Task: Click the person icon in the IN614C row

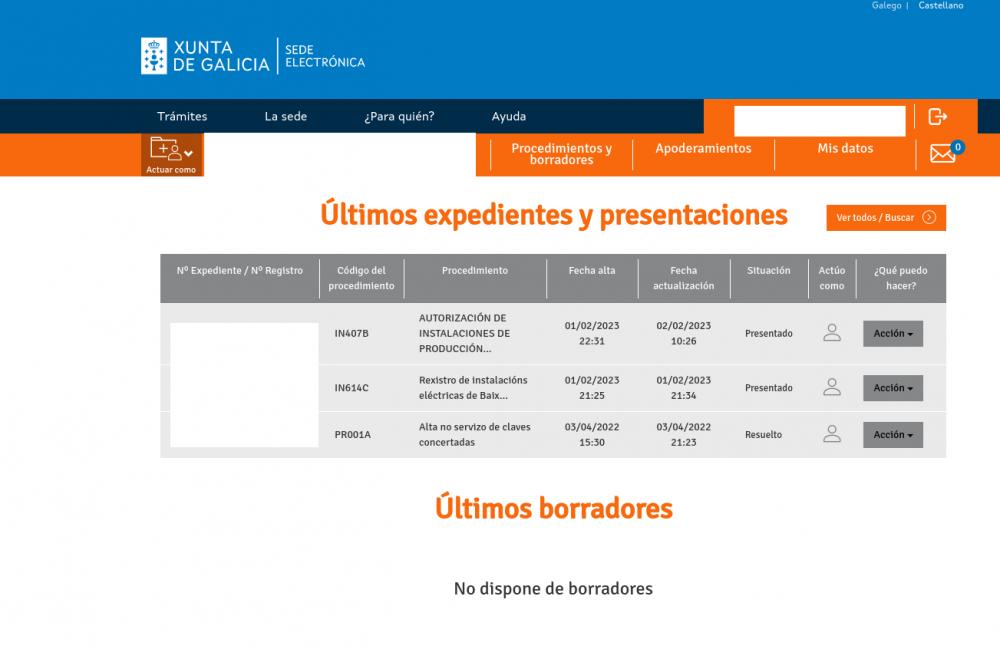Action: tap(832, 387)
